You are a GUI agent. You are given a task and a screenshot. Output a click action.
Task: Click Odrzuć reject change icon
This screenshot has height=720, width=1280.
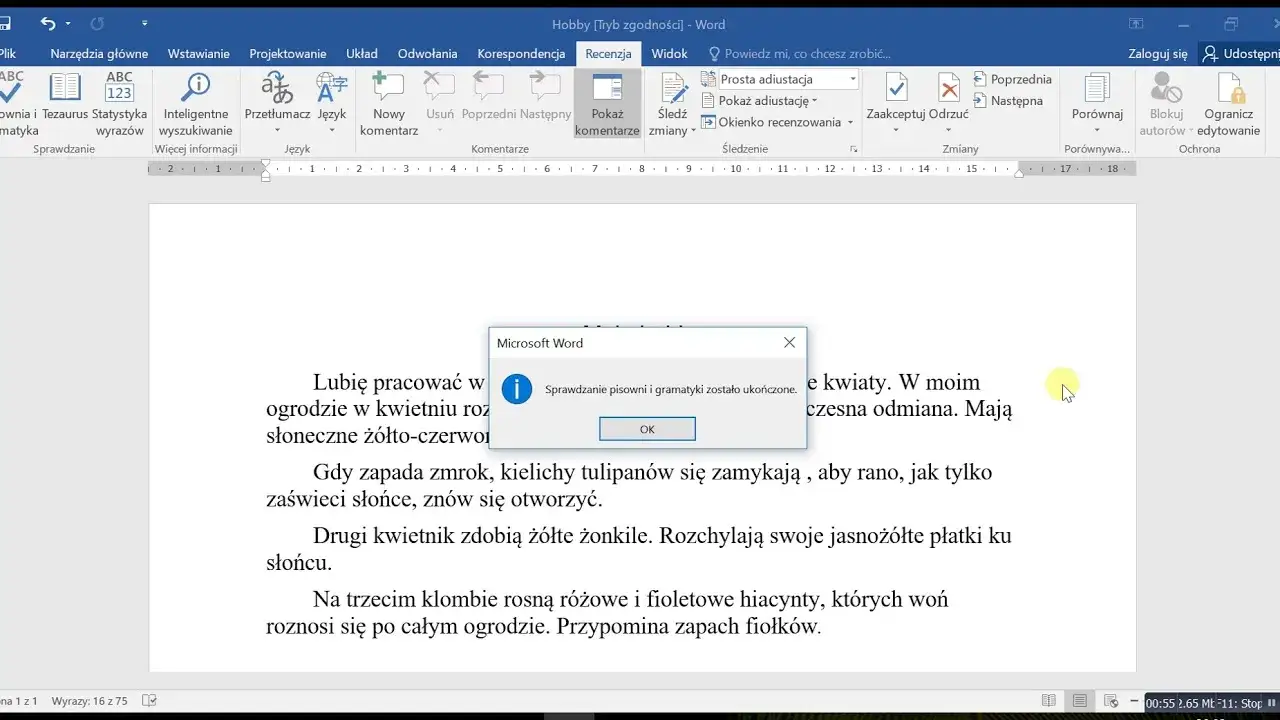point(948,89)
